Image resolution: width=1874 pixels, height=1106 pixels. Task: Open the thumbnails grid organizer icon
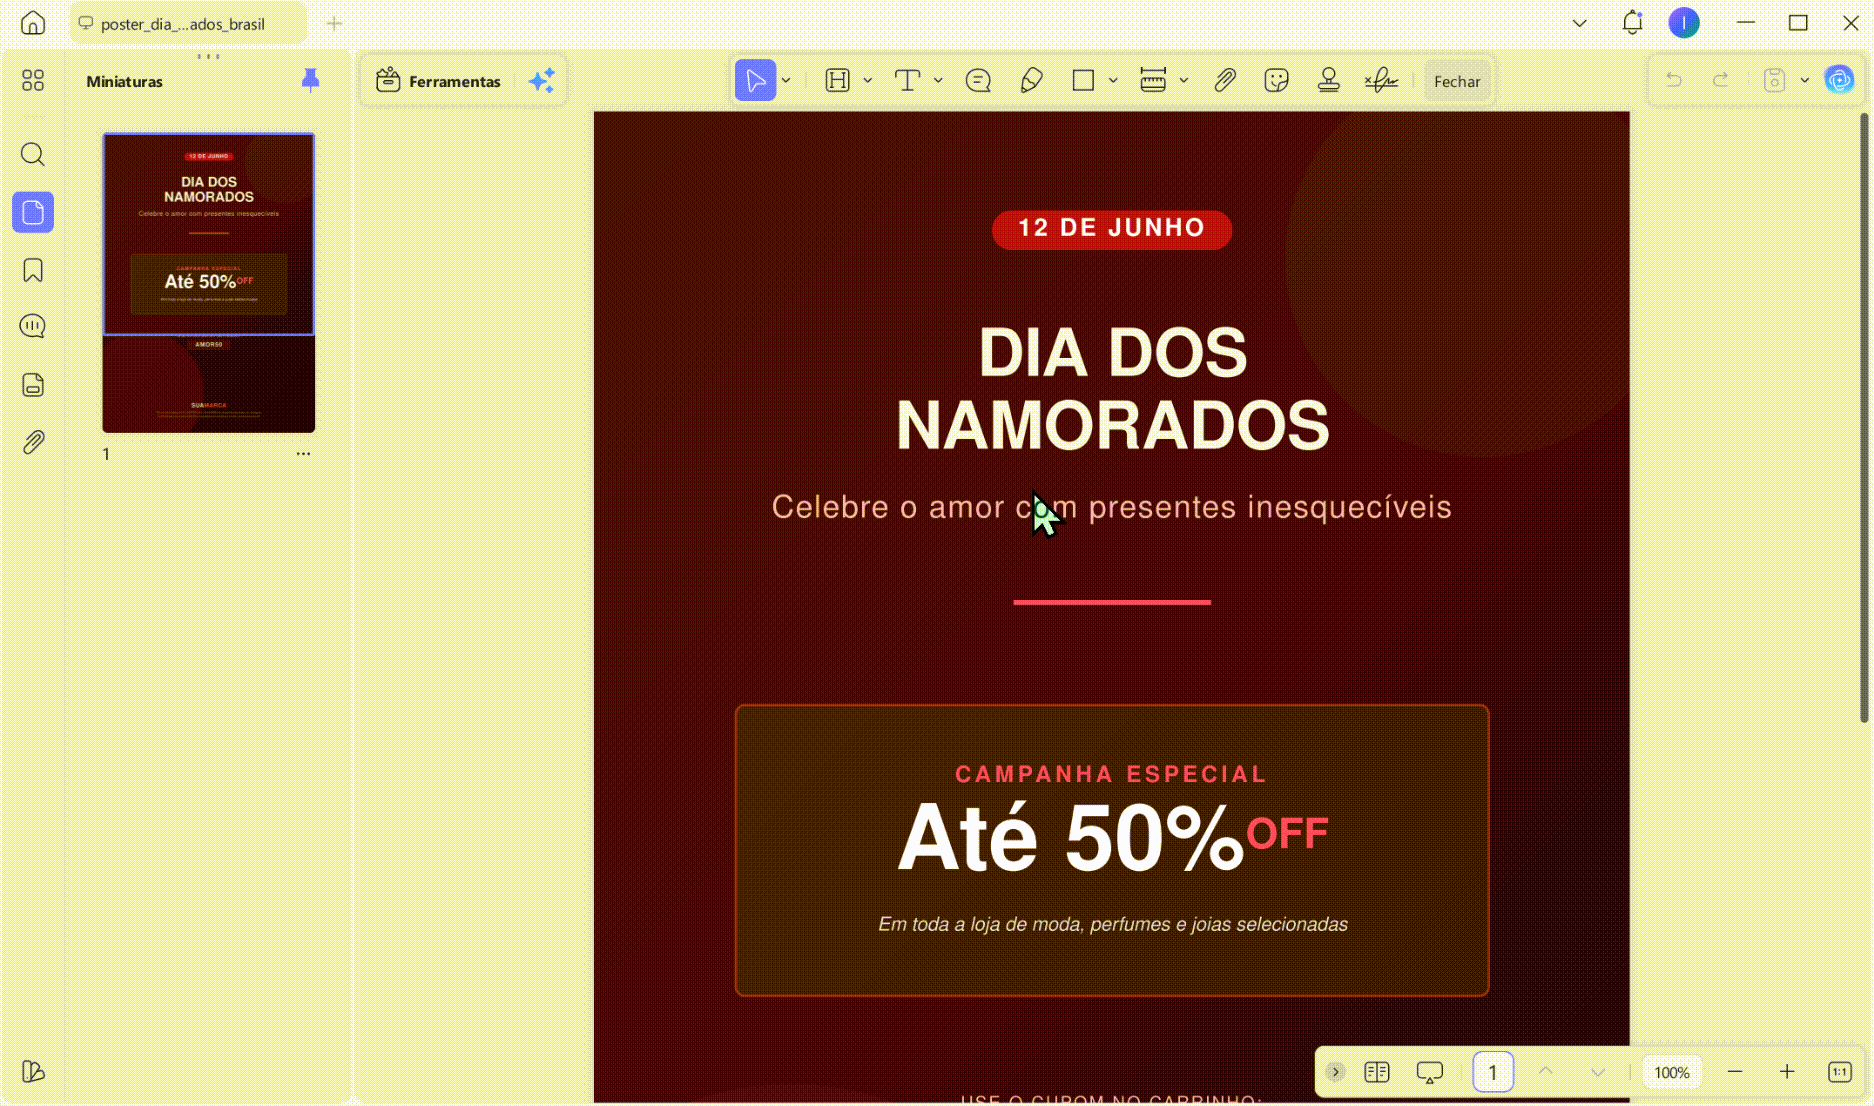33,80
